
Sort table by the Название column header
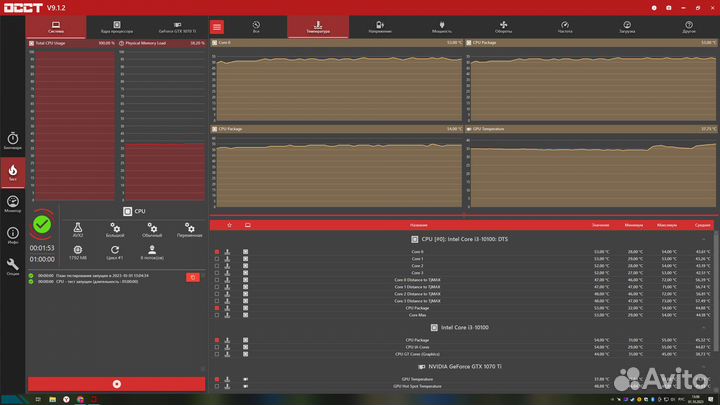418,225
